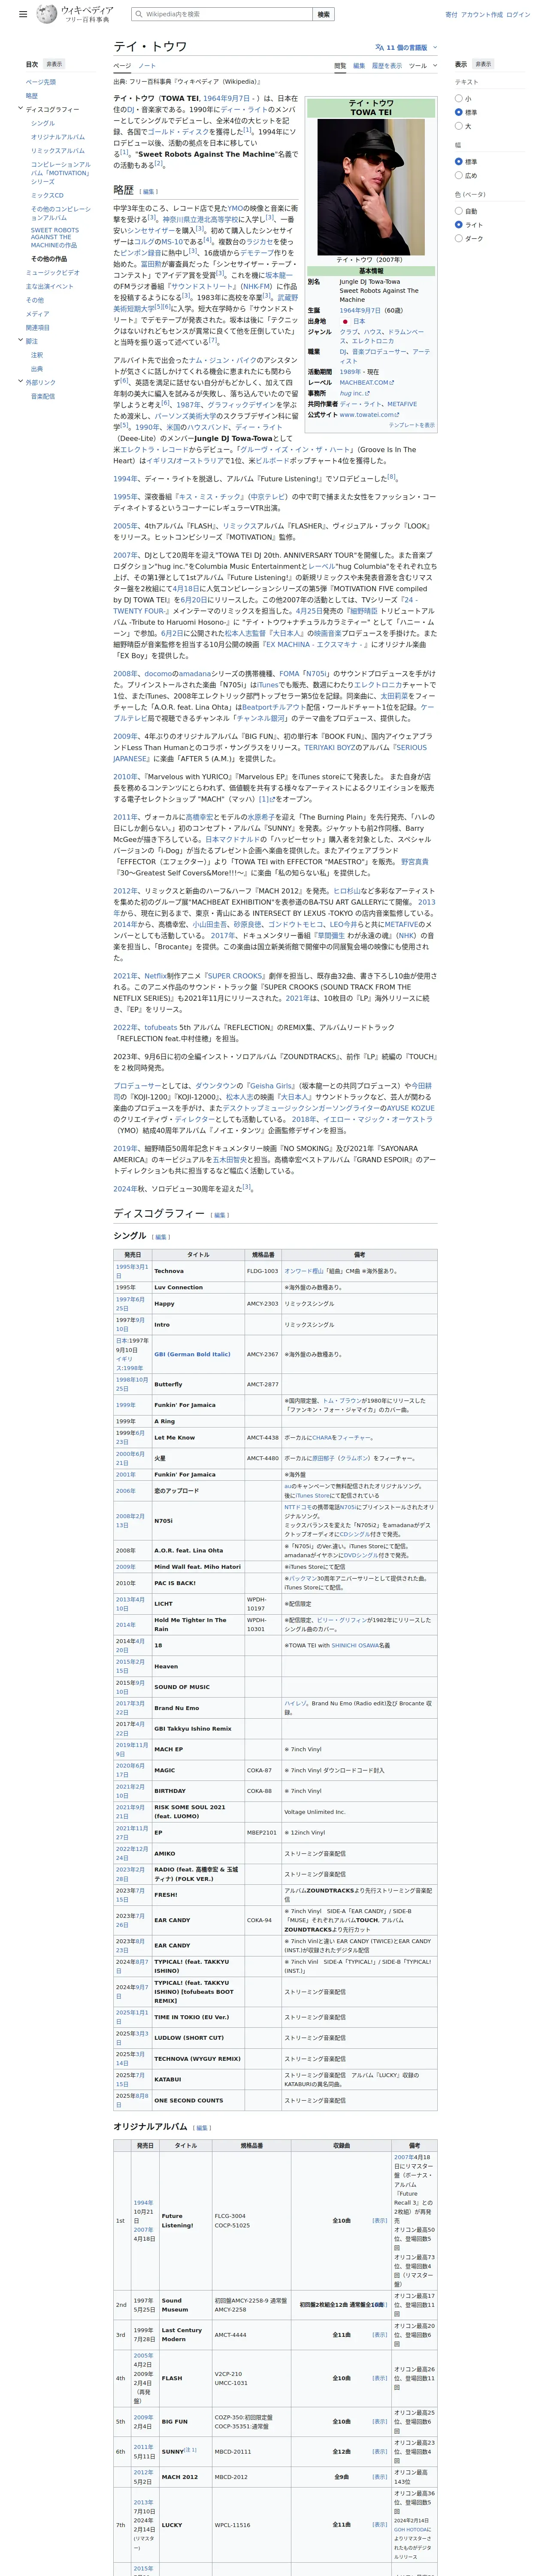Screen dimensions: 551x2576
Task: Go to 主な出演イベント in contents sidebar
Action: coord(50,286)
